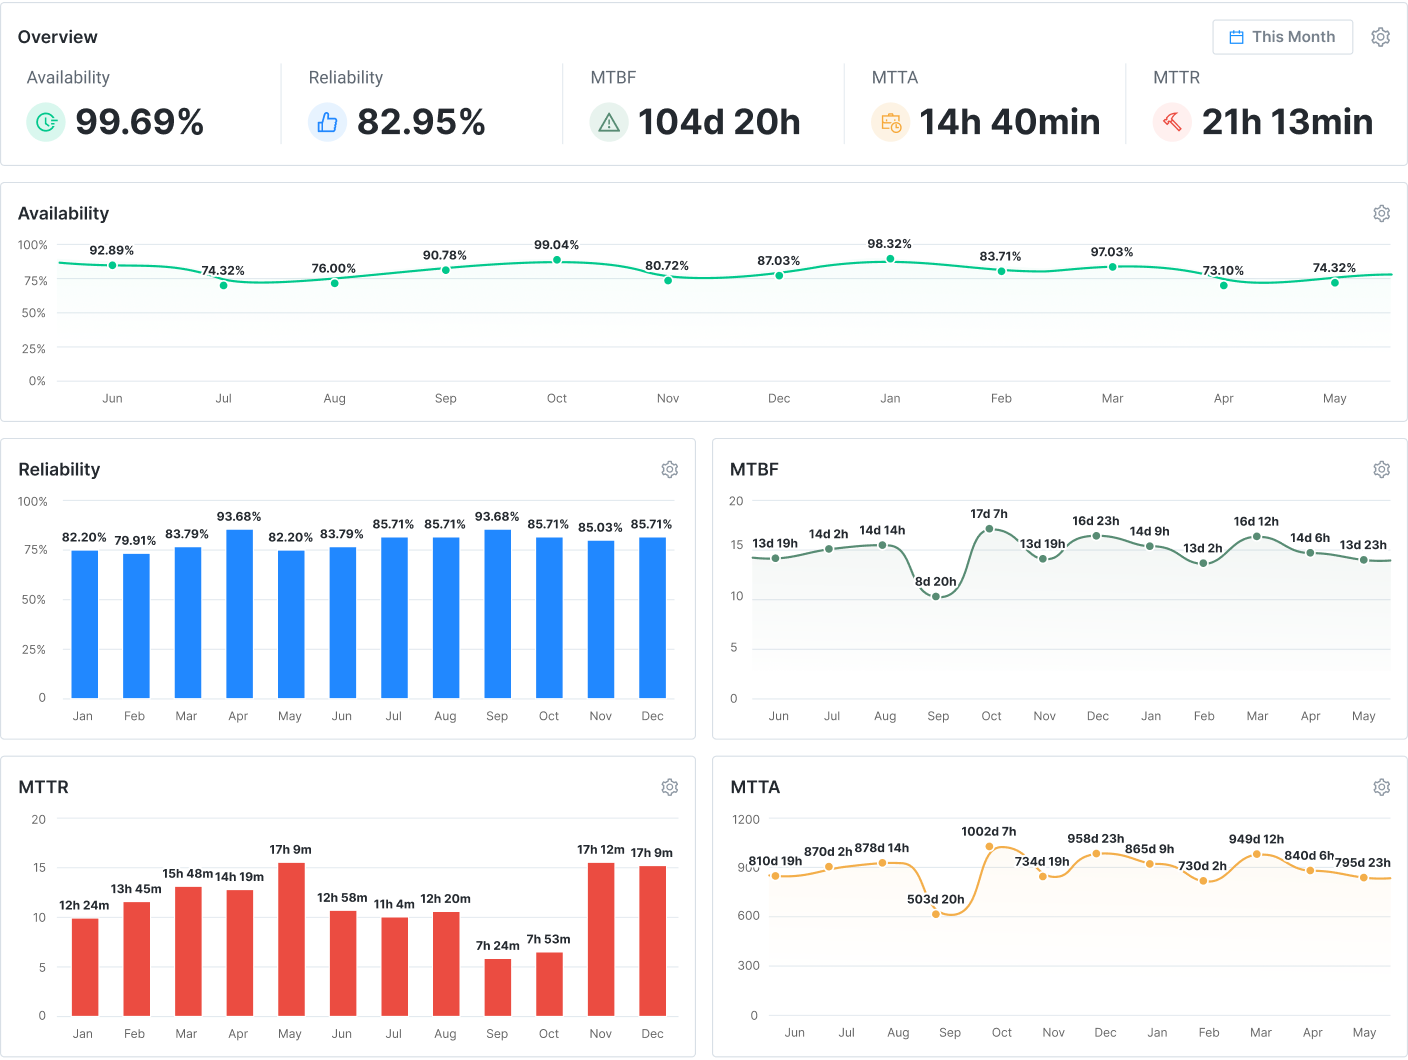Click the 104d 20h MTBF value
The image size is (1408, 1060).
tap(719, 122)
